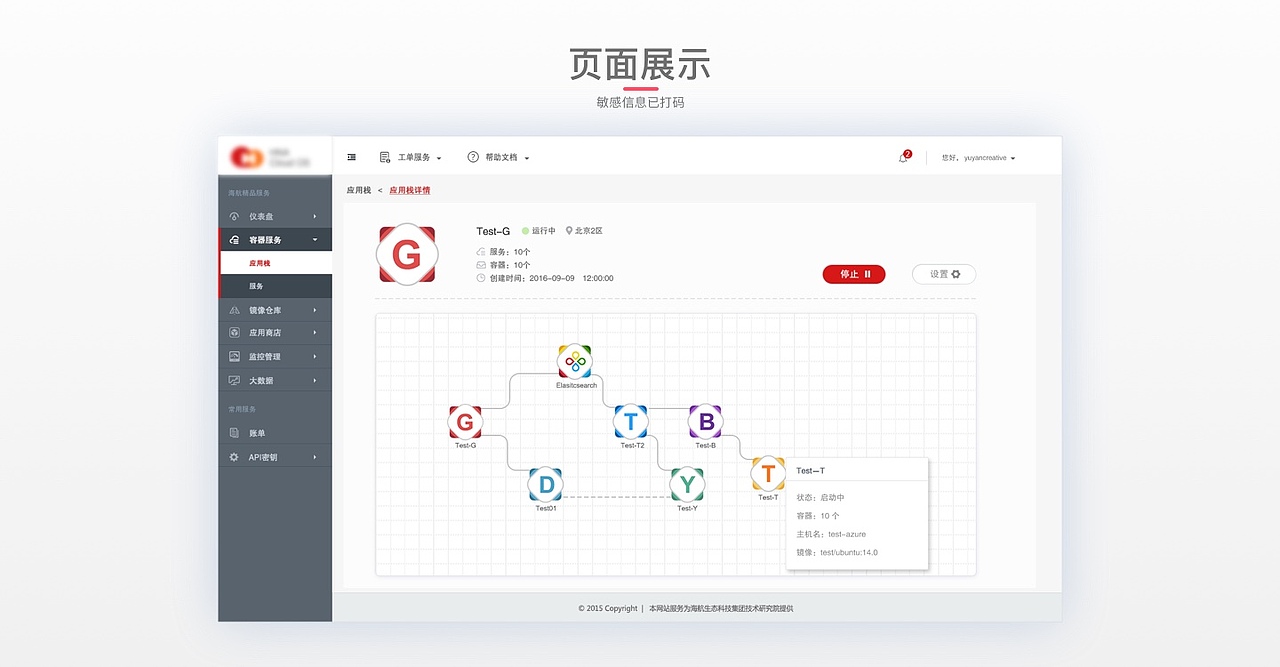Select the 服务 submenu item
The width and height of the screenshot is (1280, 667).
[x=275, y=286]
